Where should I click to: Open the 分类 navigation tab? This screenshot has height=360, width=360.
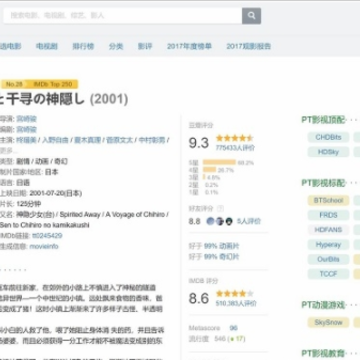point(116,46)
